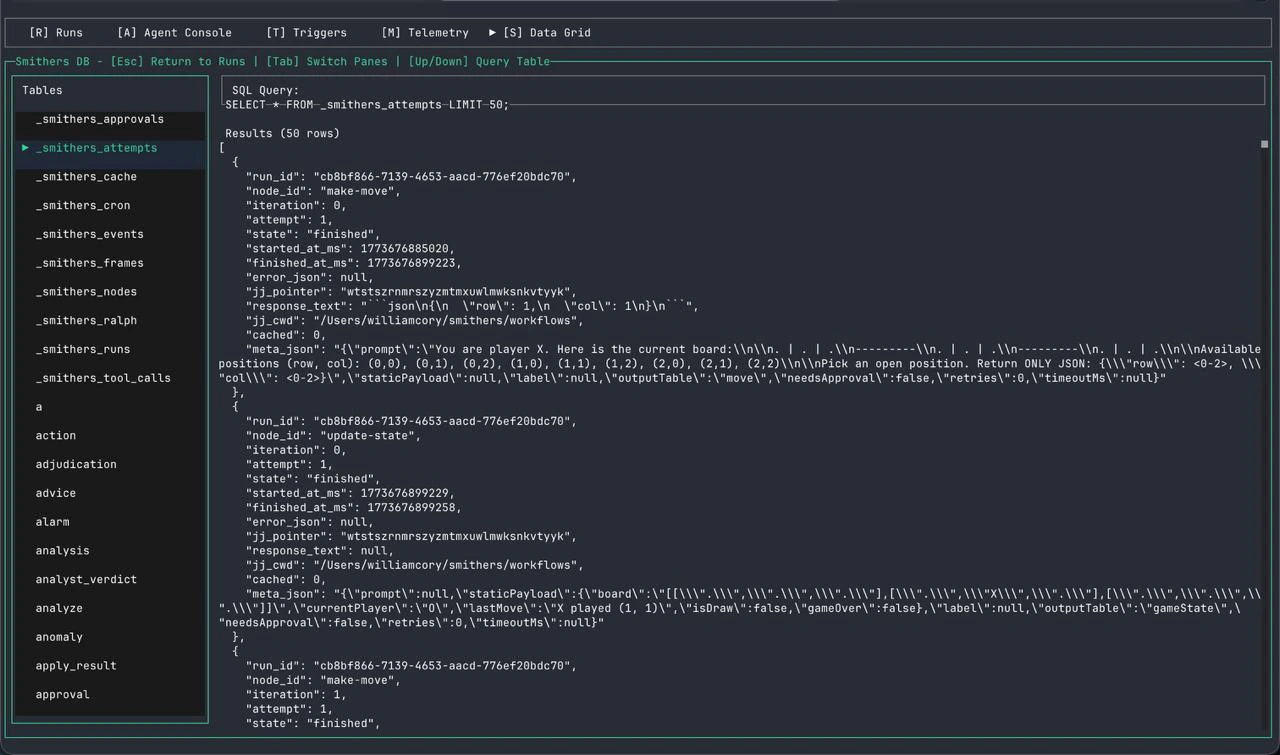Expand the _smithers_attempts table entry
The width and height of the screenshot is (1280, 755).
(96, 147)
